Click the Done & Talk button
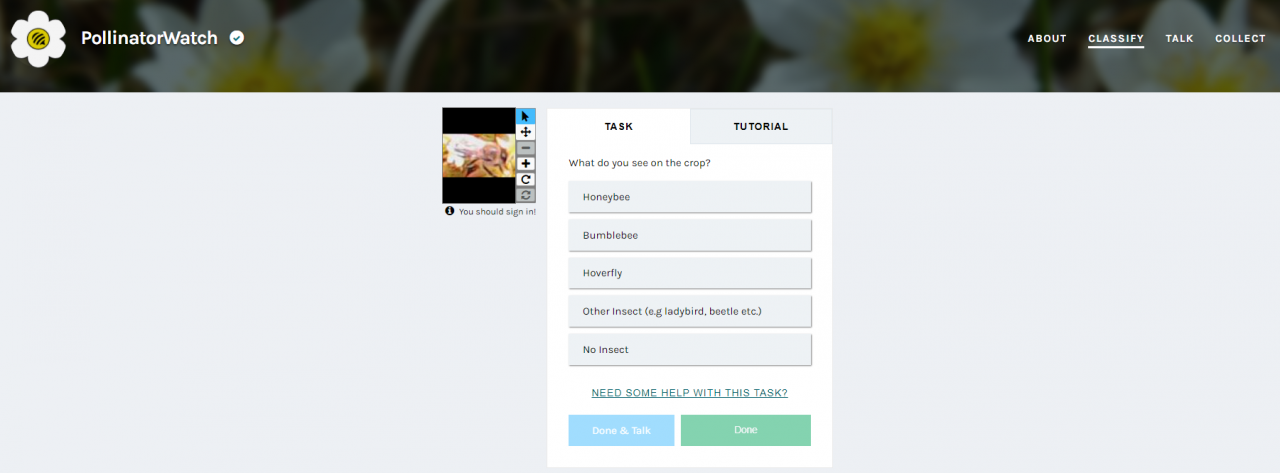1280x473 pixels. (621, 430)
